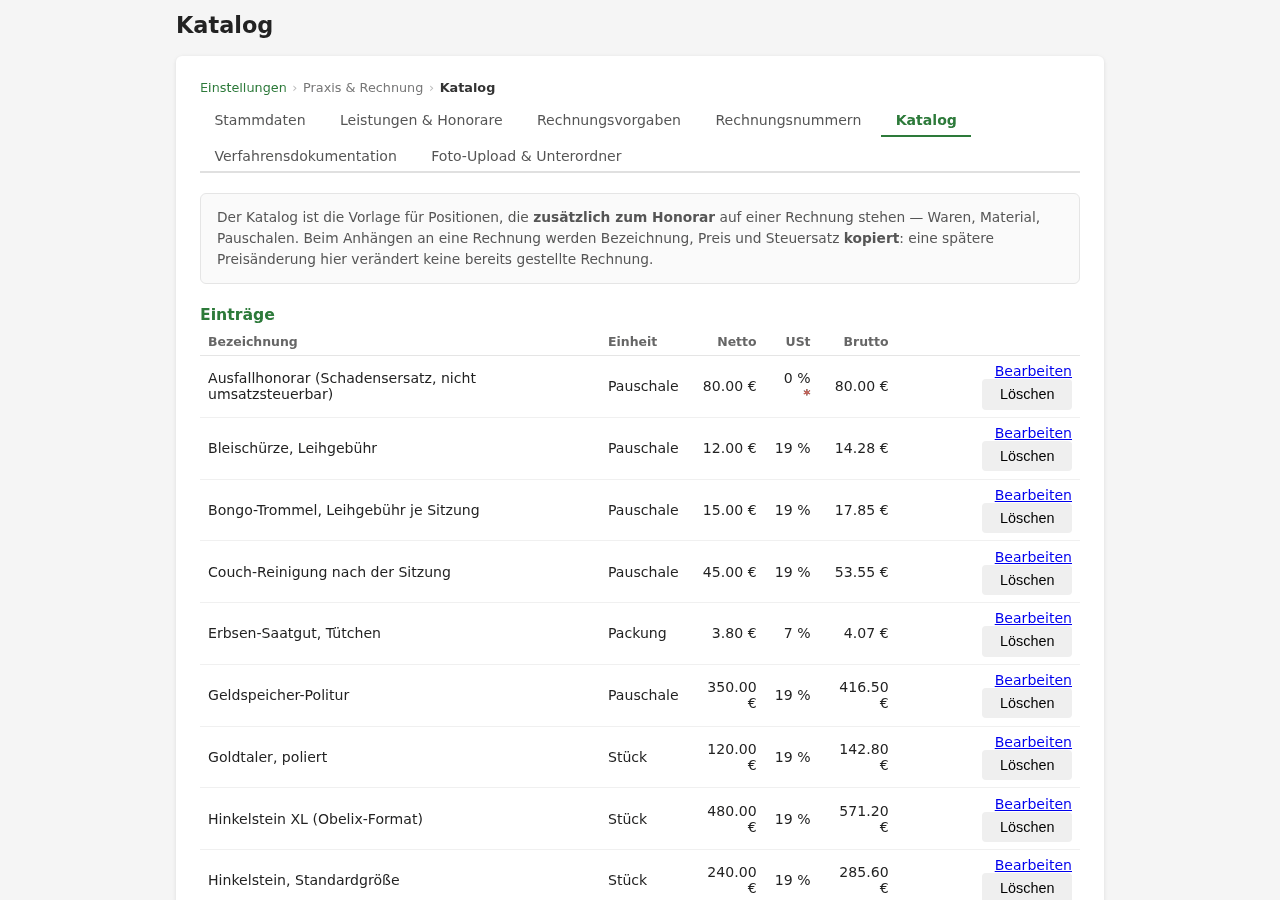
Task: Edit Hinkelstein XL entry
Action: 1033,804
